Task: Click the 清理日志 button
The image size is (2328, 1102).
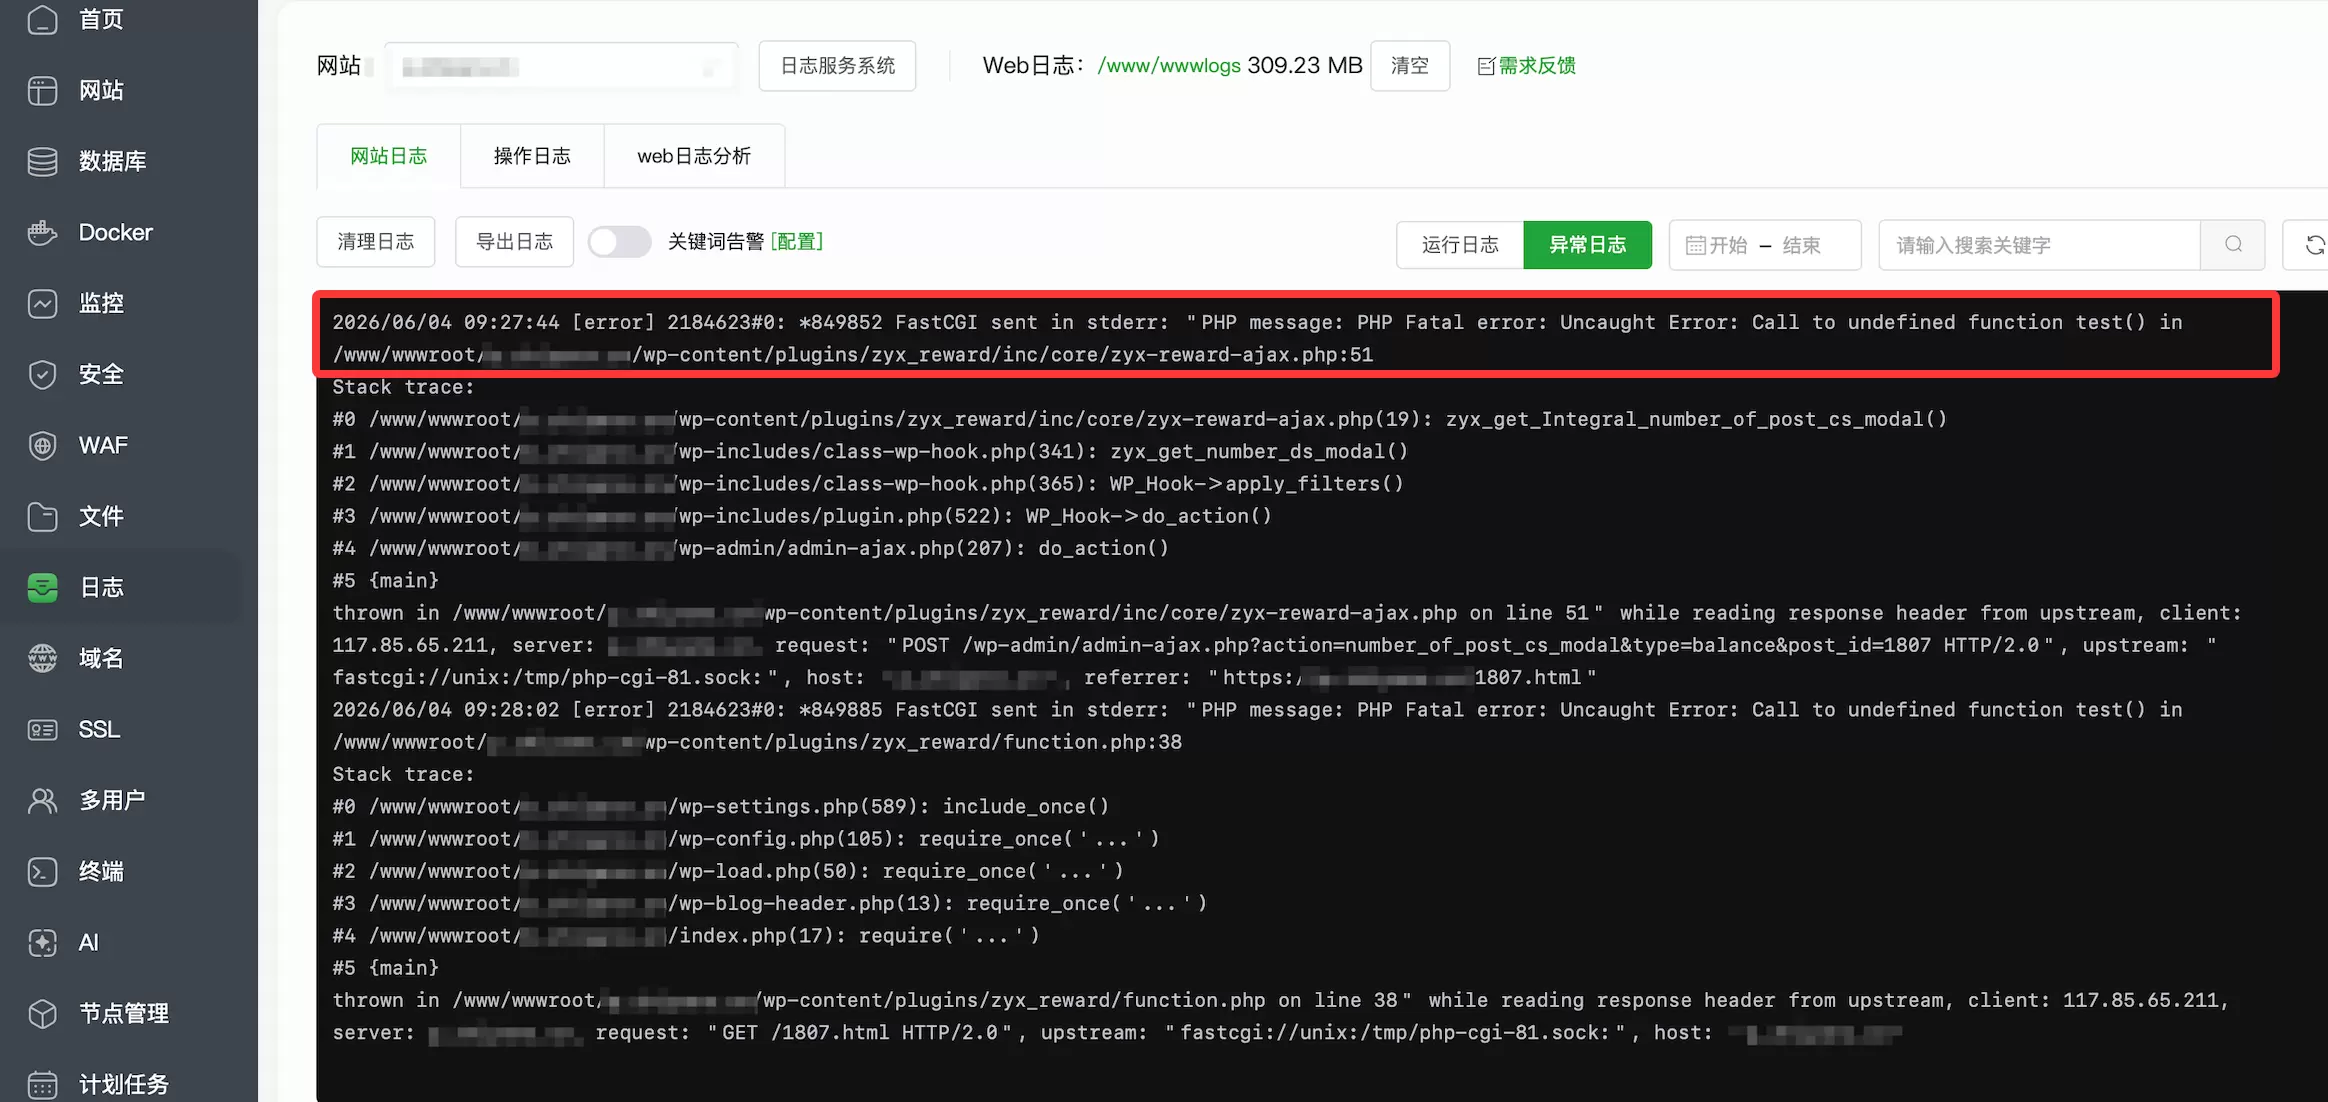Action: (376, 242)
